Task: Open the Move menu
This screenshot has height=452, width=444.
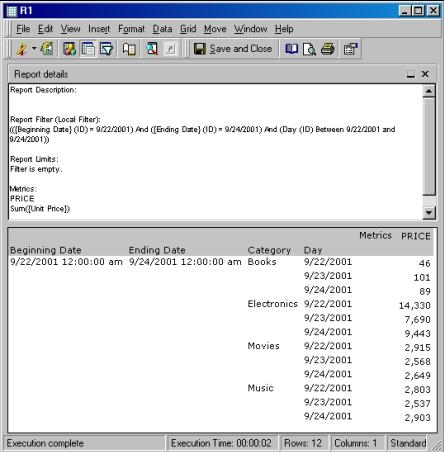Action: tap(215, 29)
